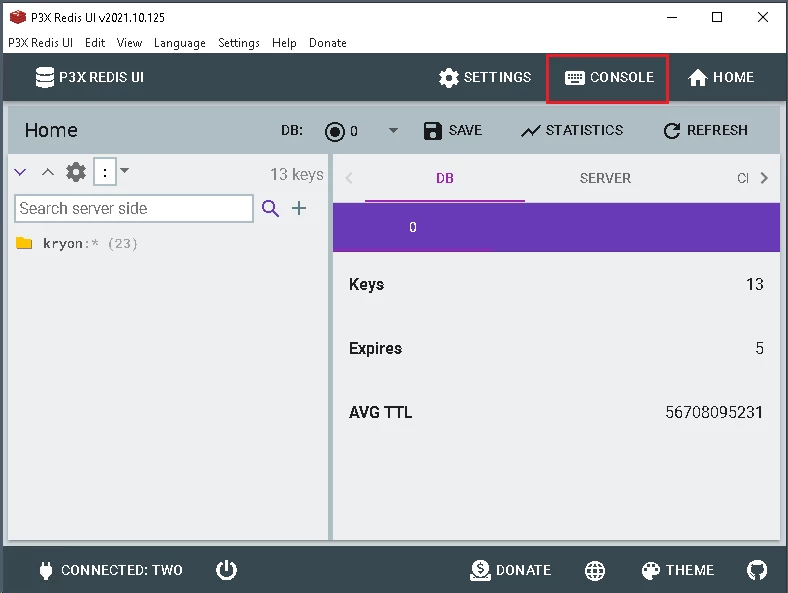Image resolution: width=788 pixels, height=593 pixels.
Task: Select the DB 0 radio indicator
Action: coord(335,132)
